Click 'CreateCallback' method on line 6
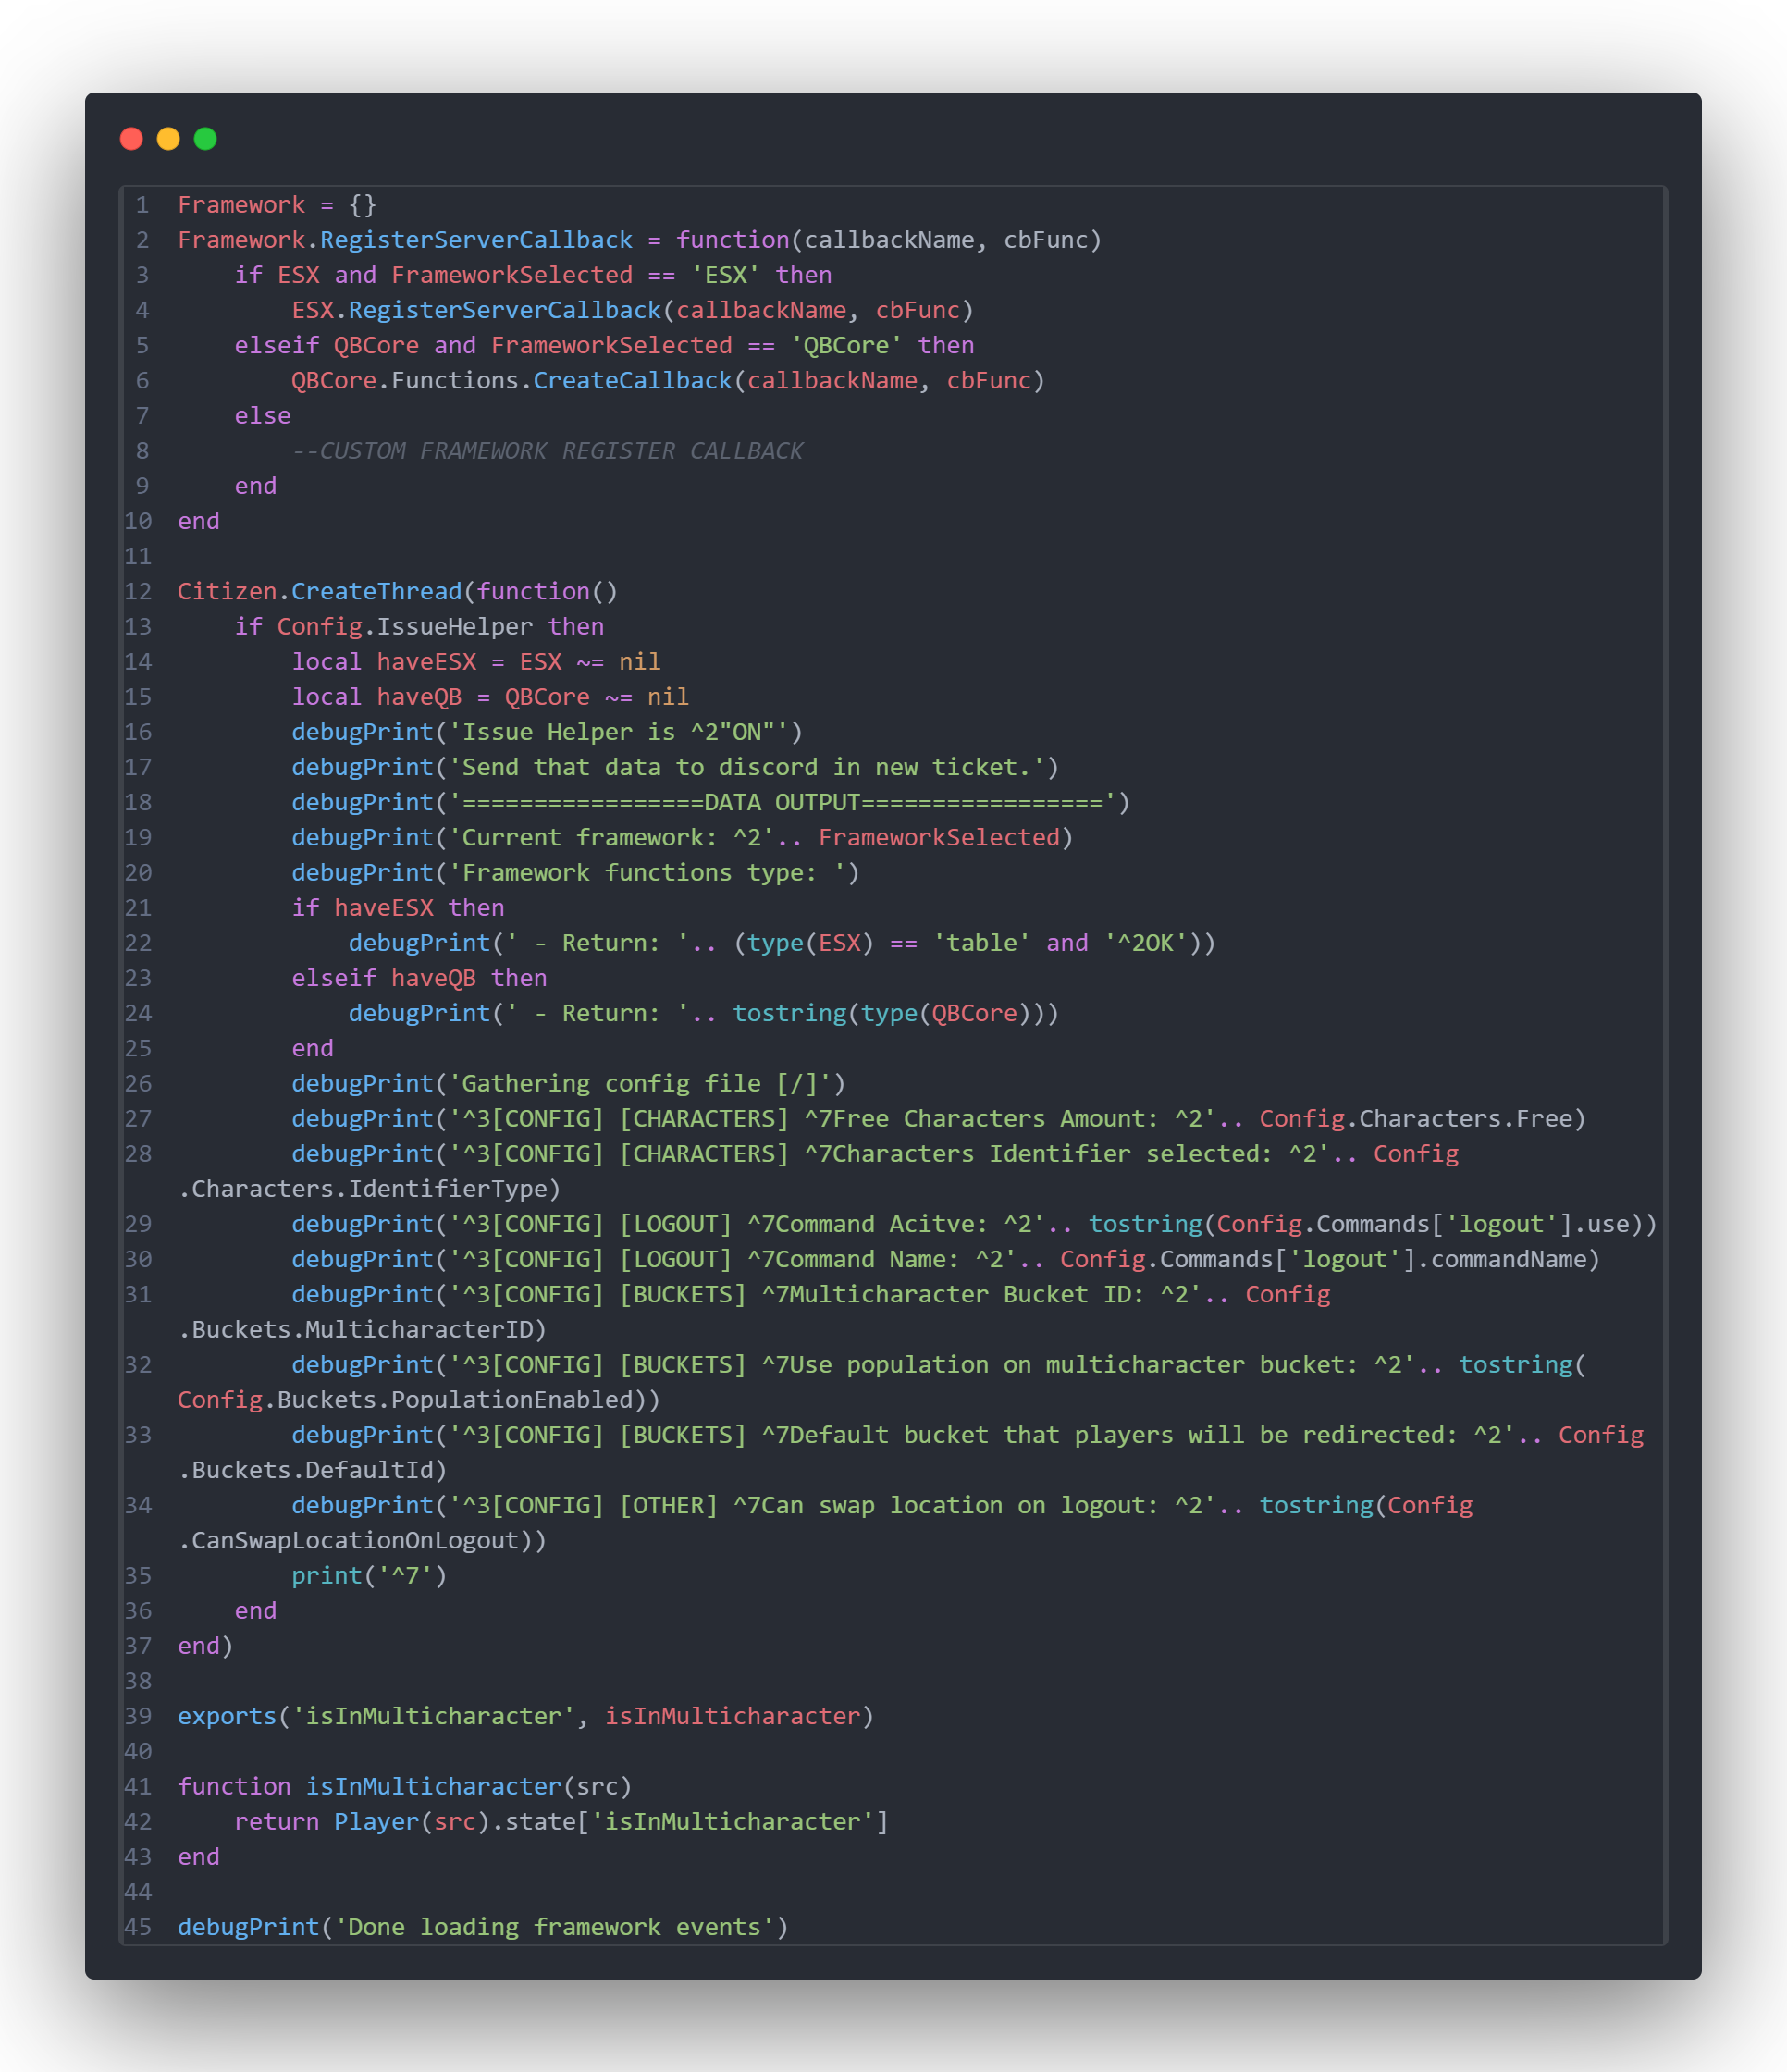The height and width of the screenshot is (2072, 1787). (x=632, y=381)
